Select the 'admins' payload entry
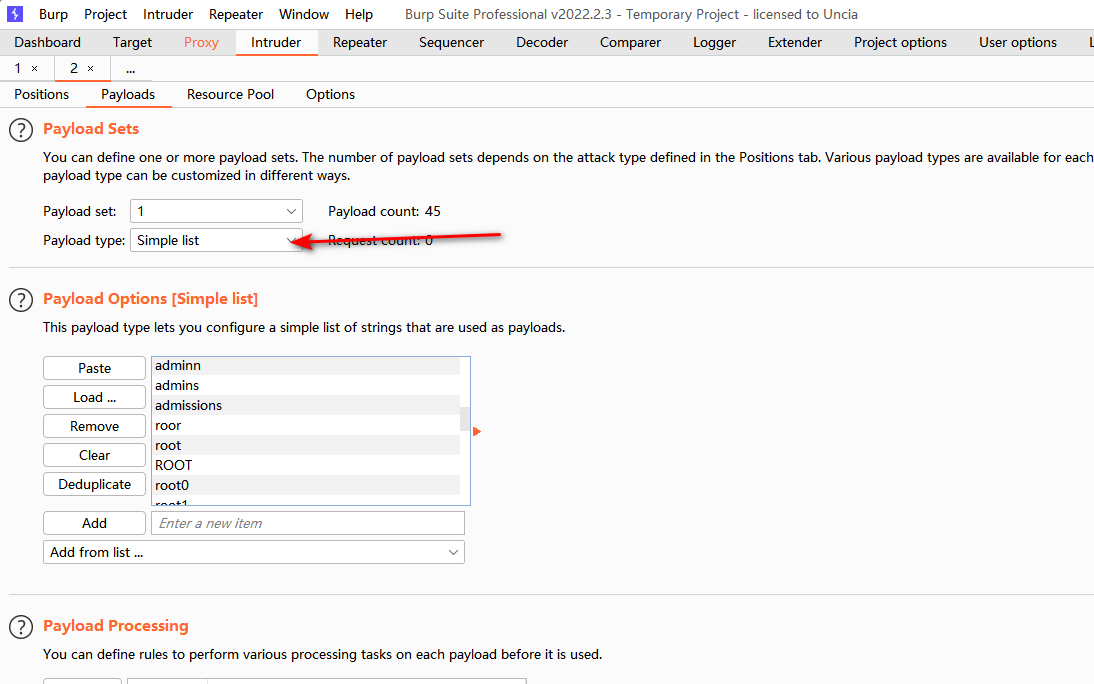 (306, 385)
